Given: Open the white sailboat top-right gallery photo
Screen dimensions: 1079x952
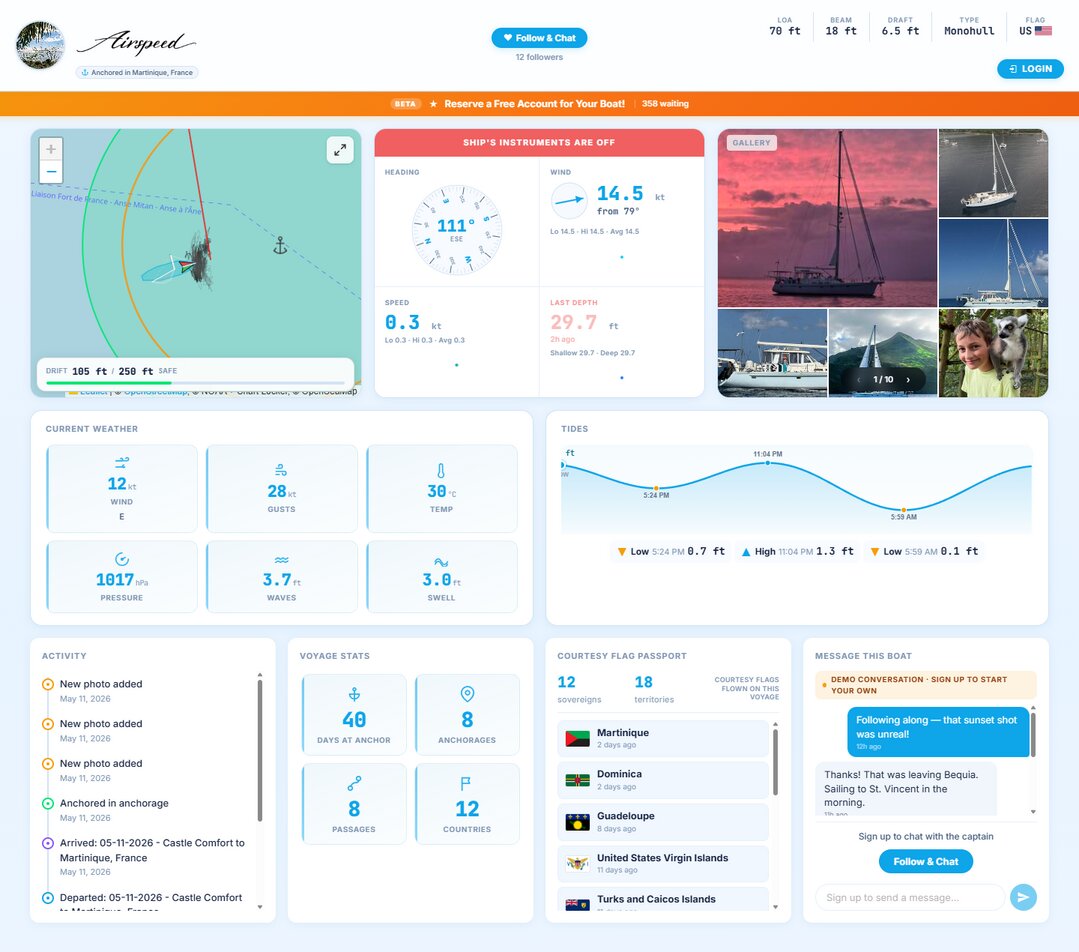Looking at the screenshot, I should coord(993,173).
